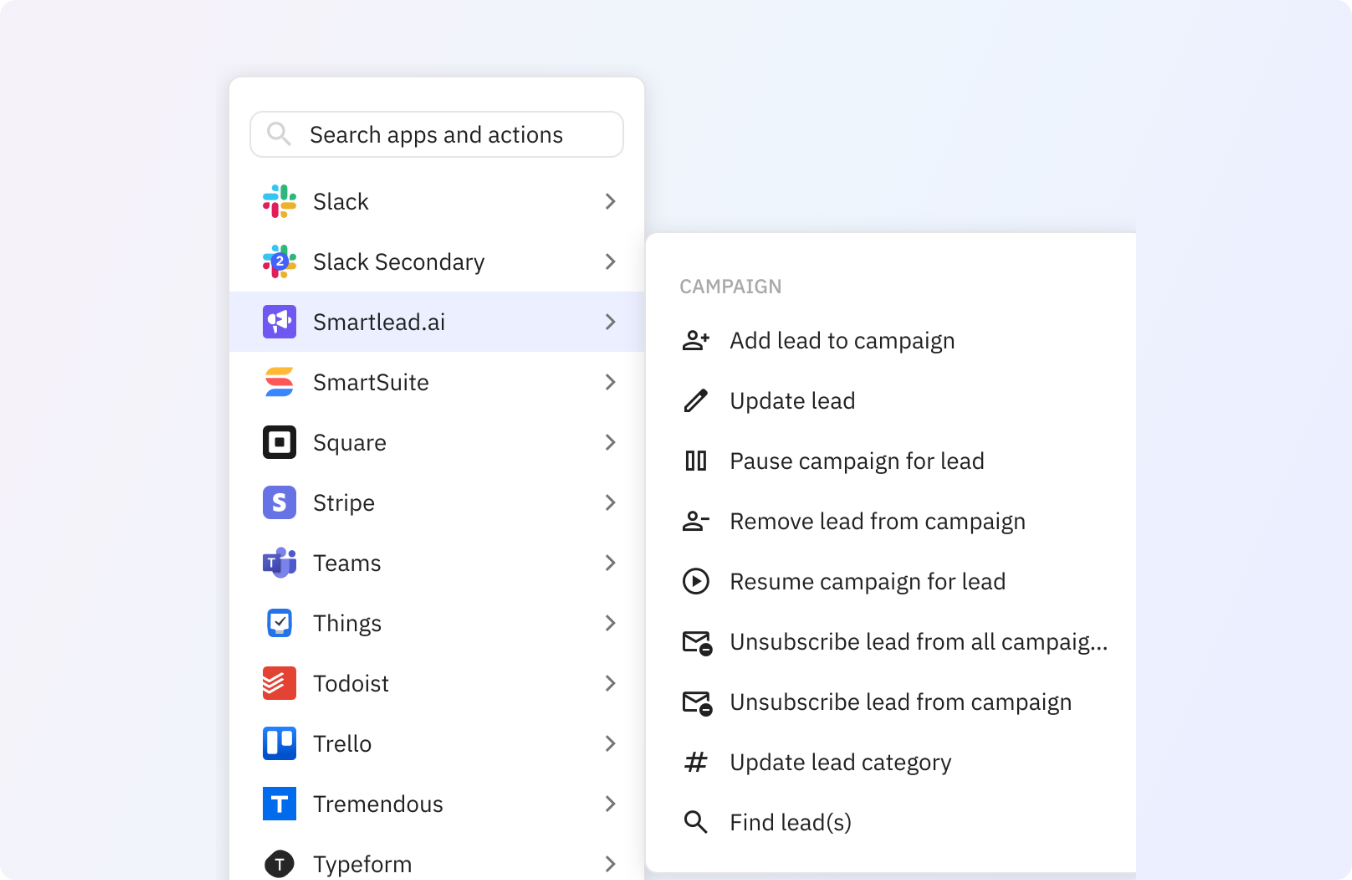The image size is (1352, 880).
Task: Open the Slack app entry
Action: pos(436,201)
